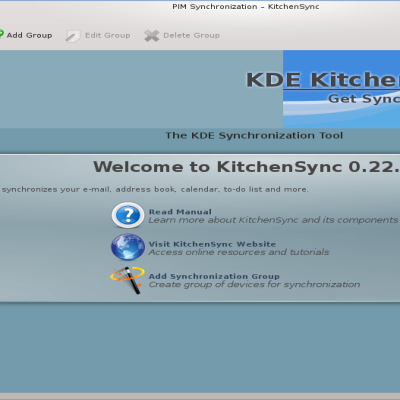Viewport: 400px width, 400px height.
Task: Click 'Learn more about KitchenSync and its components'
Action: coord(273,220)
